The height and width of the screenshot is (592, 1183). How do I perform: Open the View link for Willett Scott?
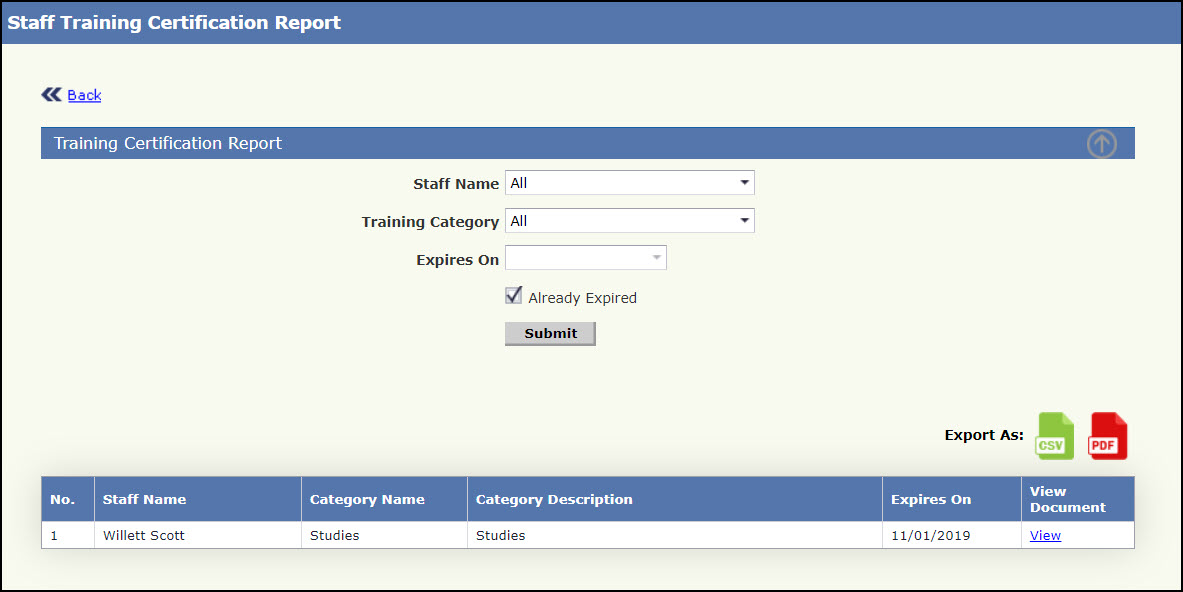point(1045,535)
